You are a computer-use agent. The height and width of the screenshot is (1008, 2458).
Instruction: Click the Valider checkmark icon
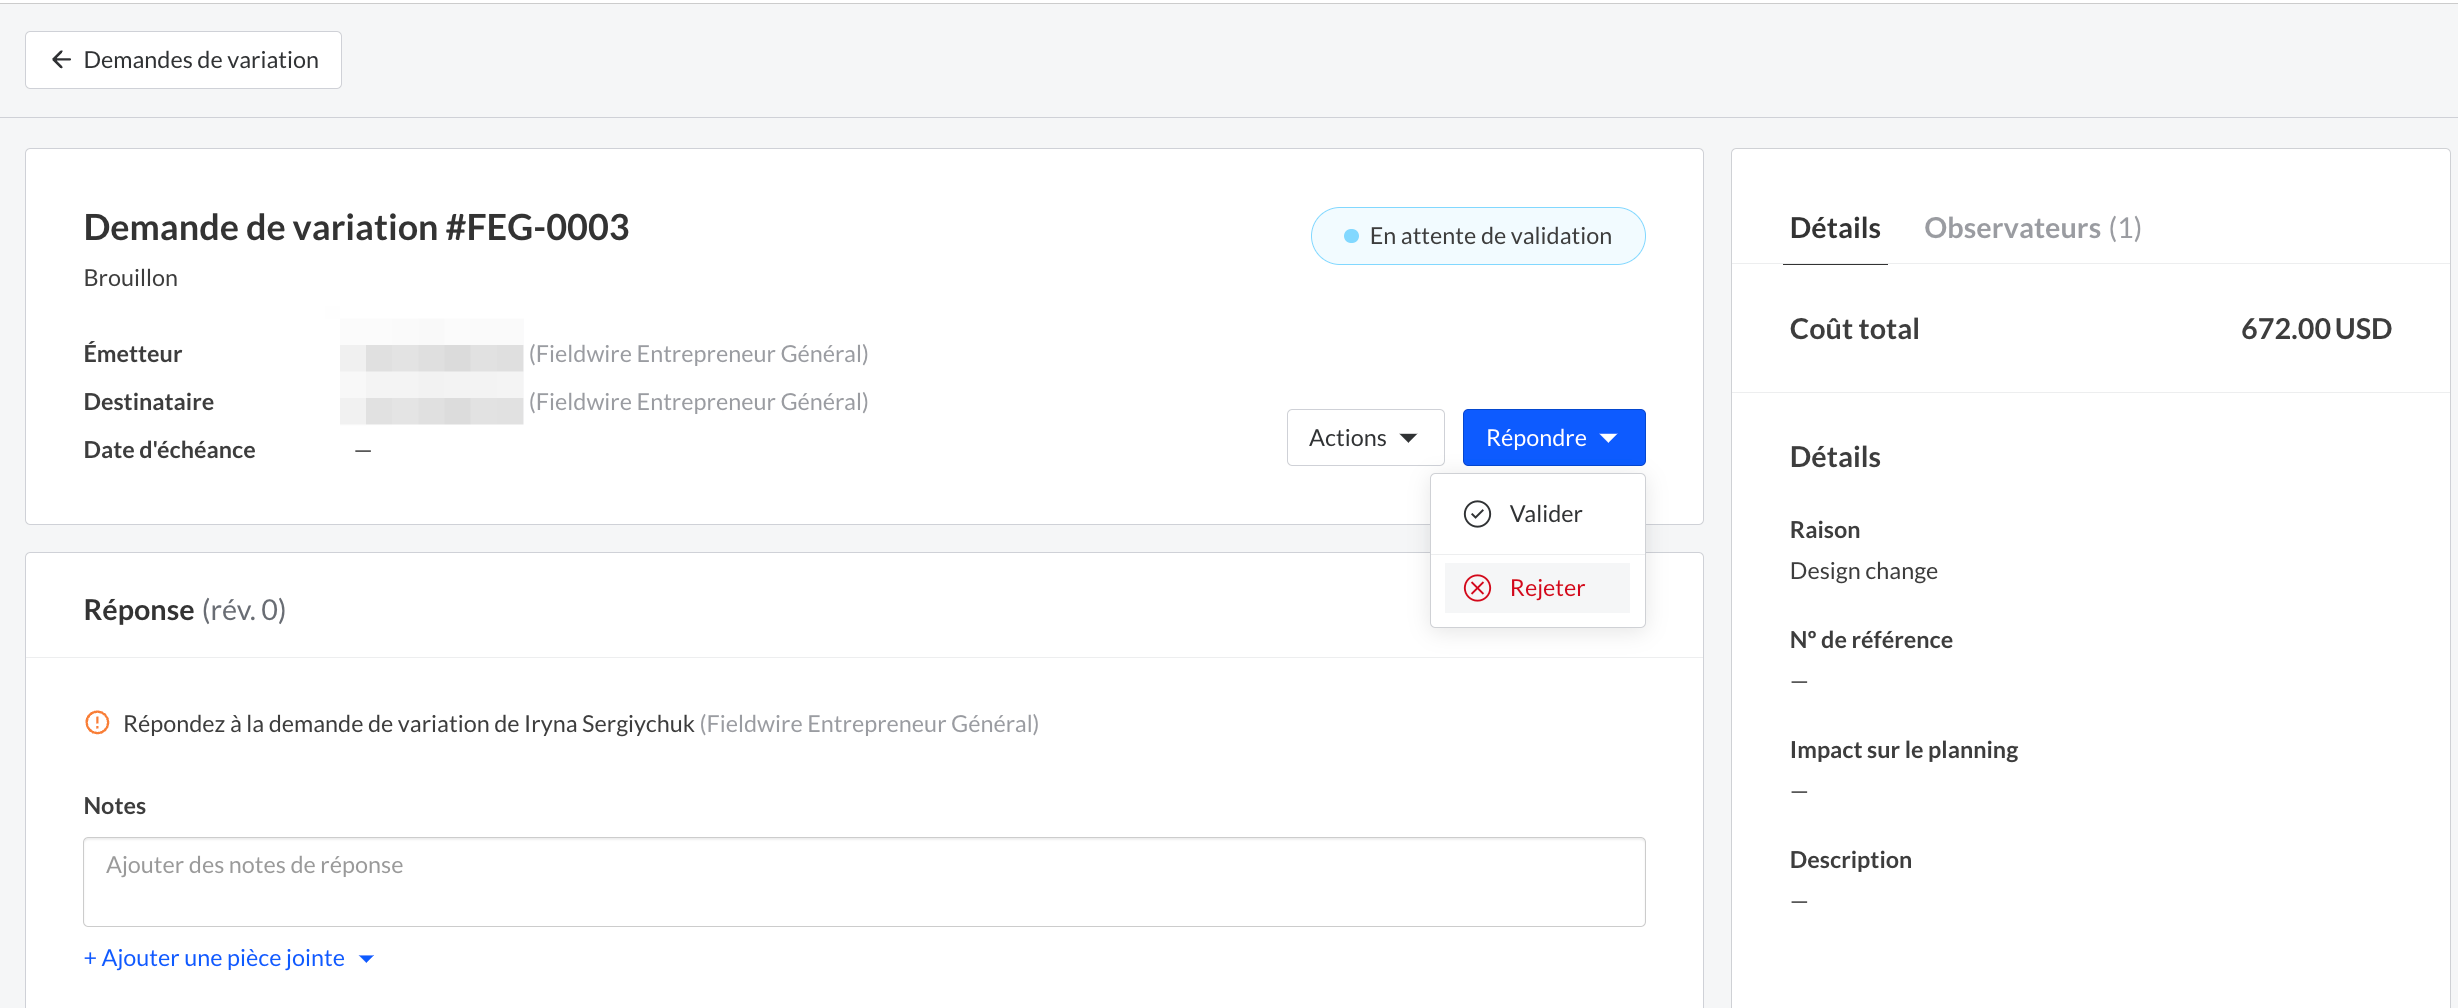click(x=1477, y=514)
